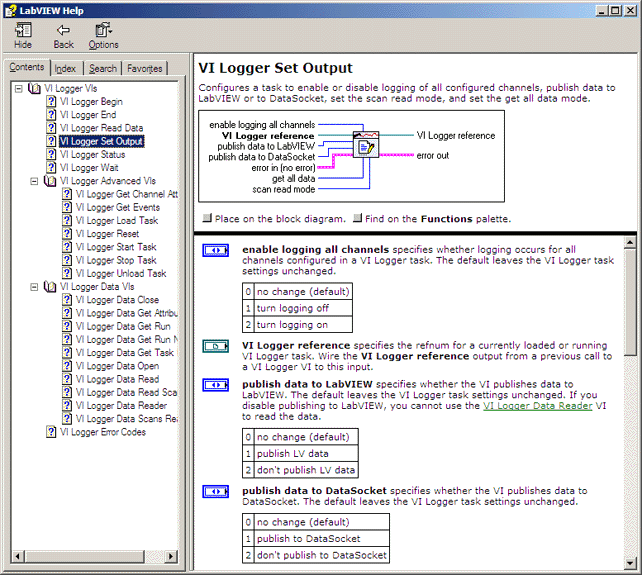Image resolution: width=642 pixels, height=575 pixels.
Task: Minimize the LabVIEW Help window
Action: [x=601, y=11]
